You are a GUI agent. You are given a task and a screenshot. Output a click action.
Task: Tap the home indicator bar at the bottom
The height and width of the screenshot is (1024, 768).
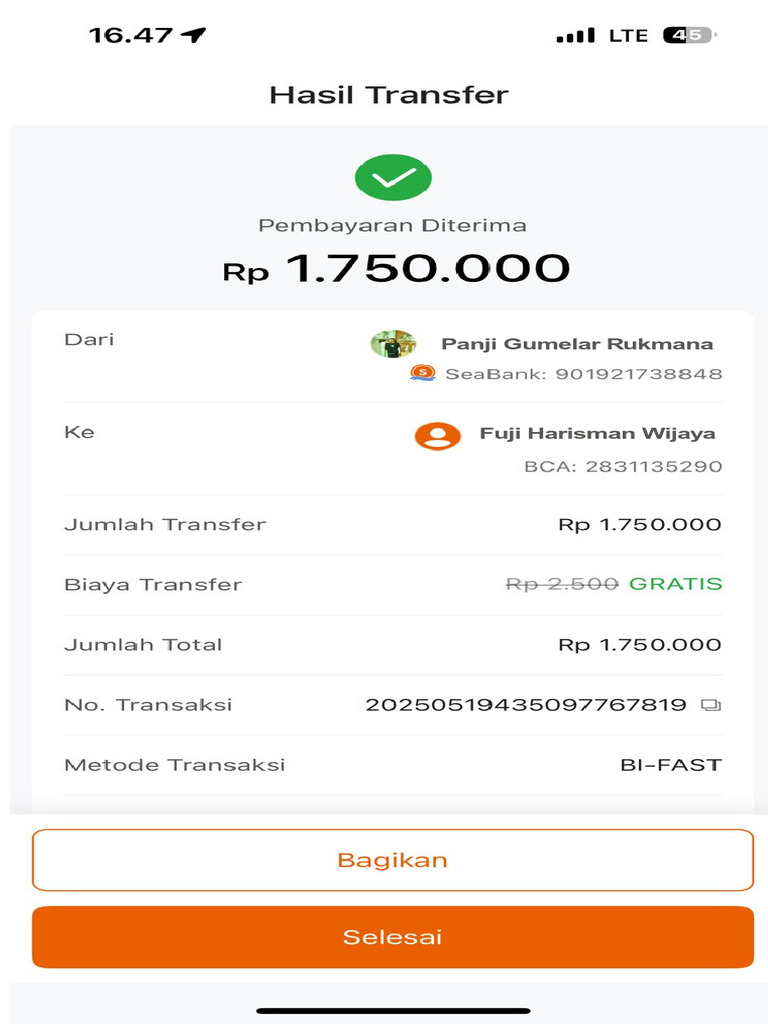[x=392, y=1011]
